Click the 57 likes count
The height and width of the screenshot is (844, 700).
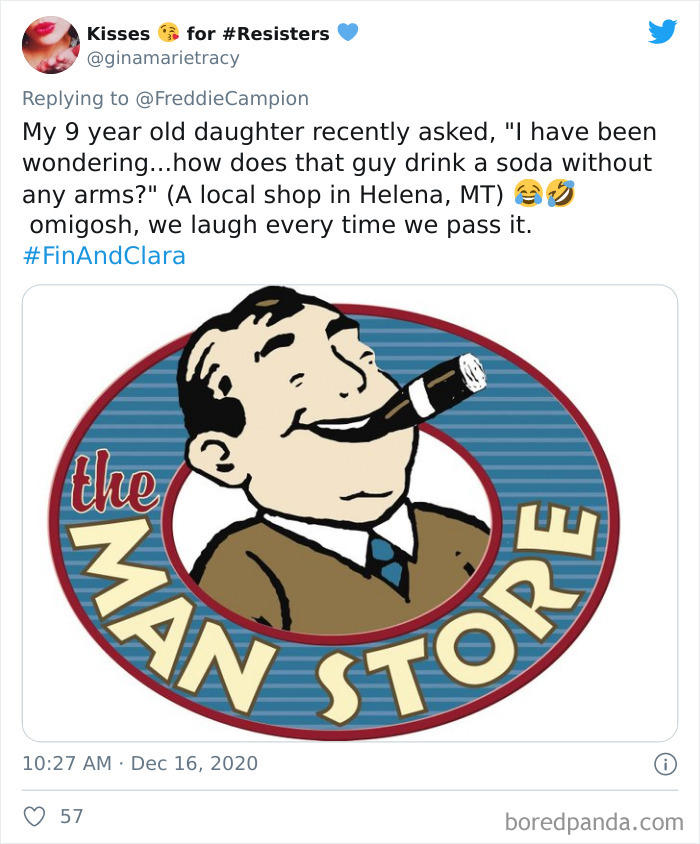tap(72, 816)
